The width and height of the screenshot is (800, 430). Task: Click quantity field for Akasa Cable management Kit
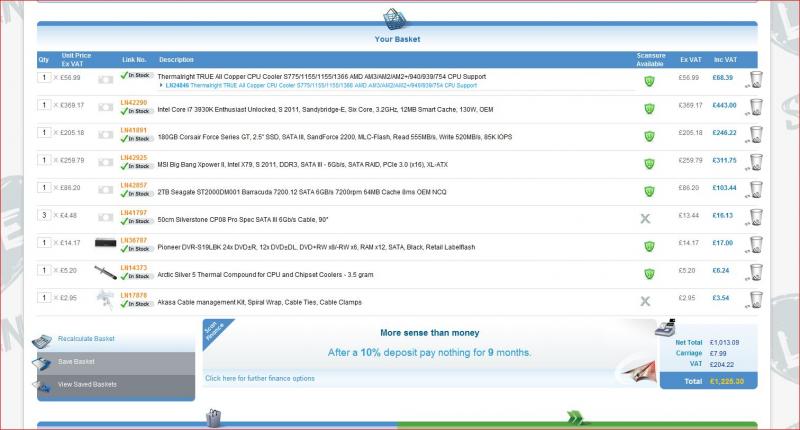coord(44,298)
